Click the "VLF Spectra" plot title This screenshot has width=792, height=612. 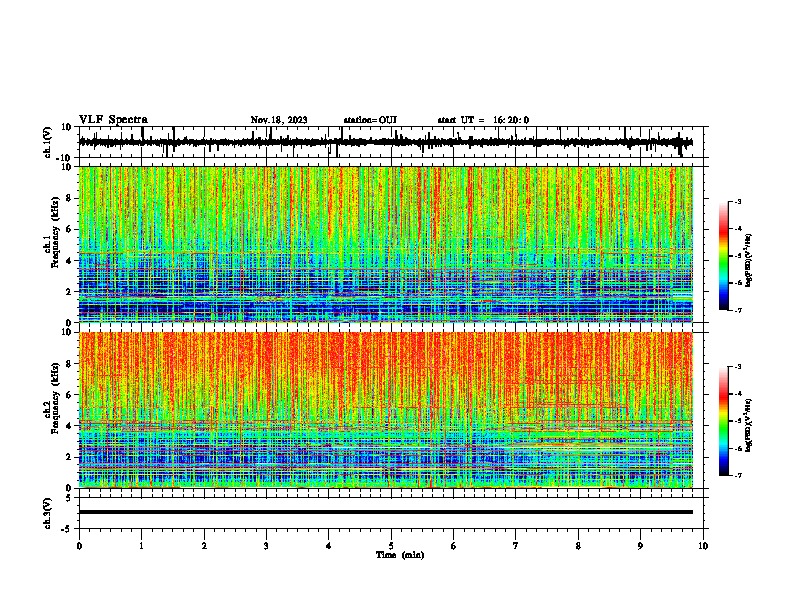[x=113, y=120]
